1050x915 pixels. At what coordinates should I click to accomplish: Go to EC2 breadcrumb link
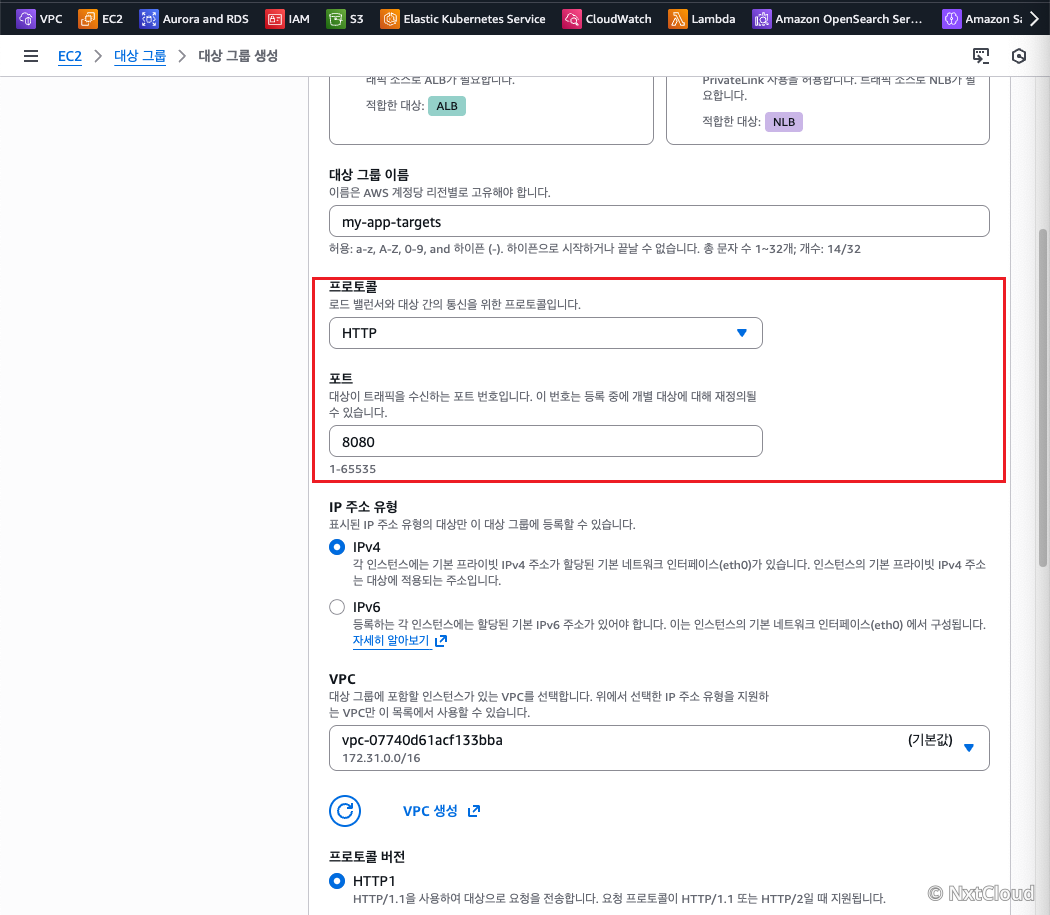(70, 56)
